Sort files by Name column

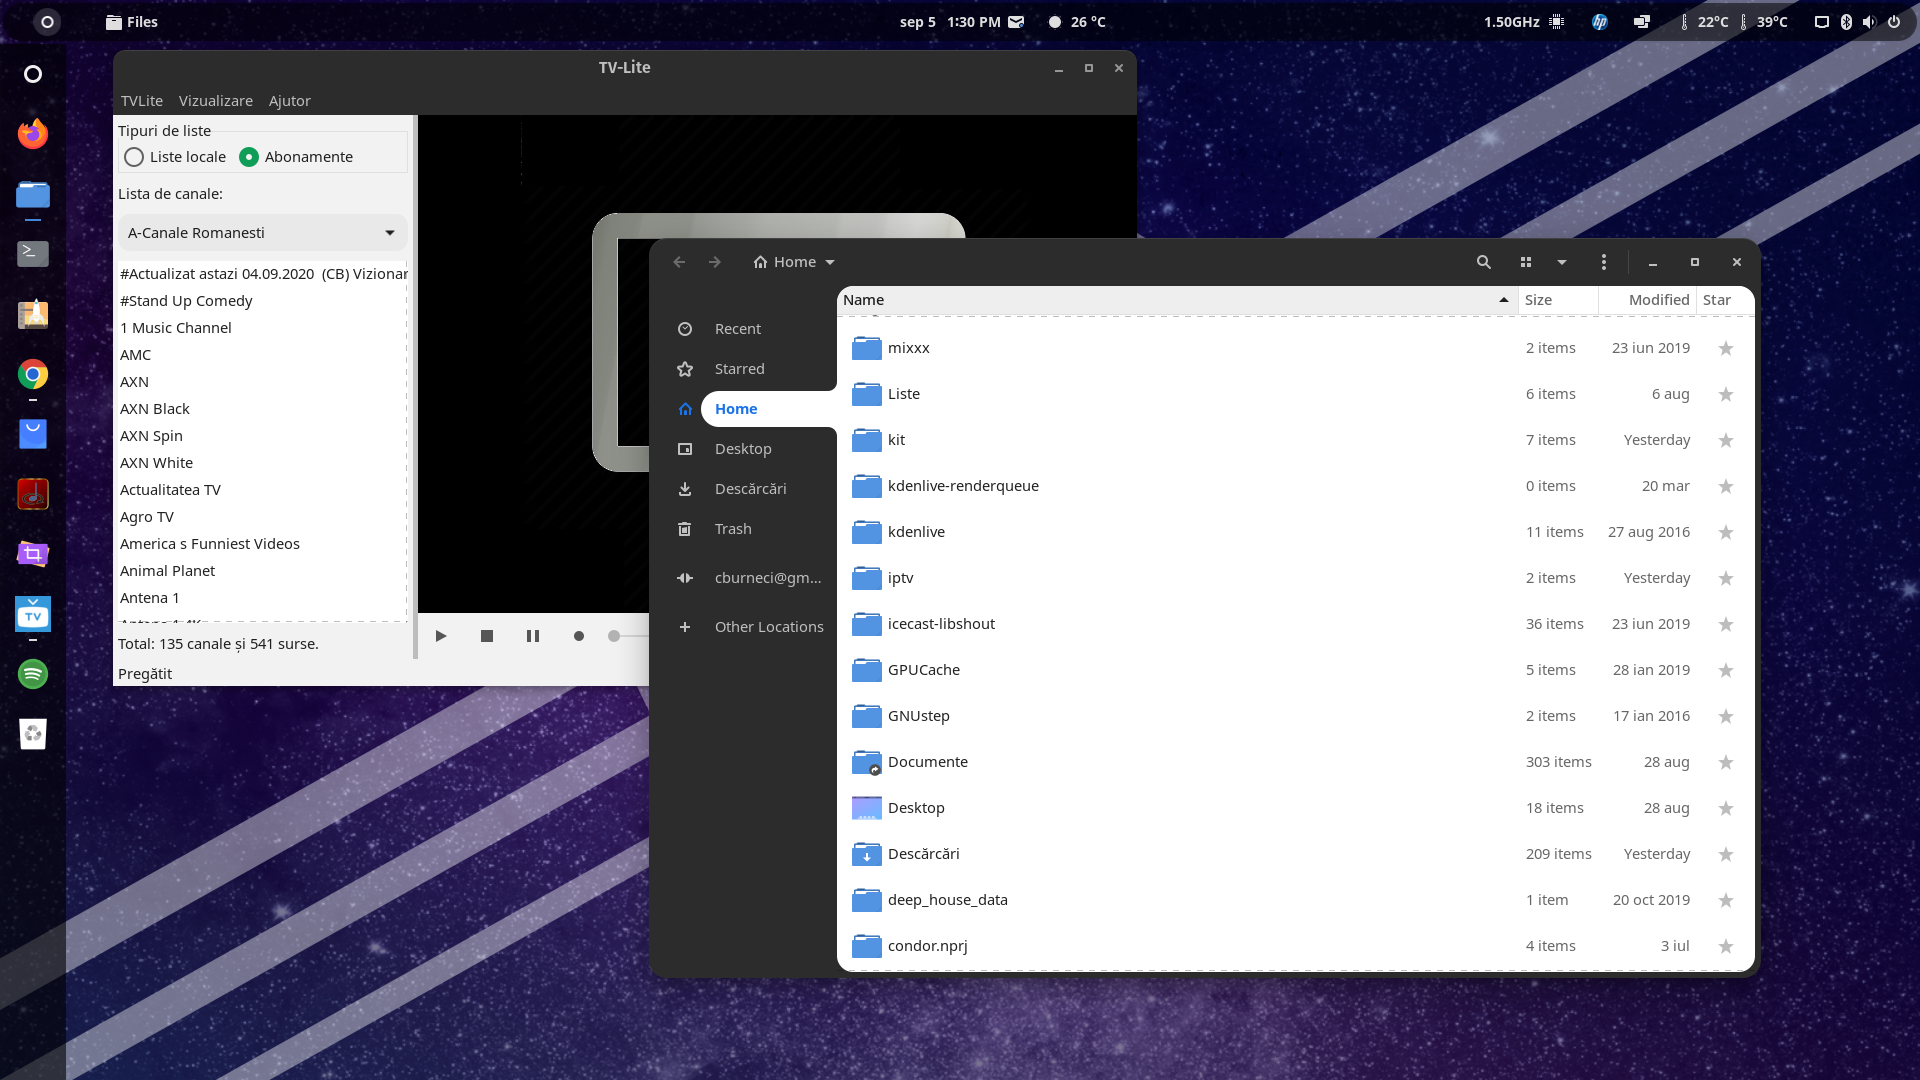point(1177,300)
